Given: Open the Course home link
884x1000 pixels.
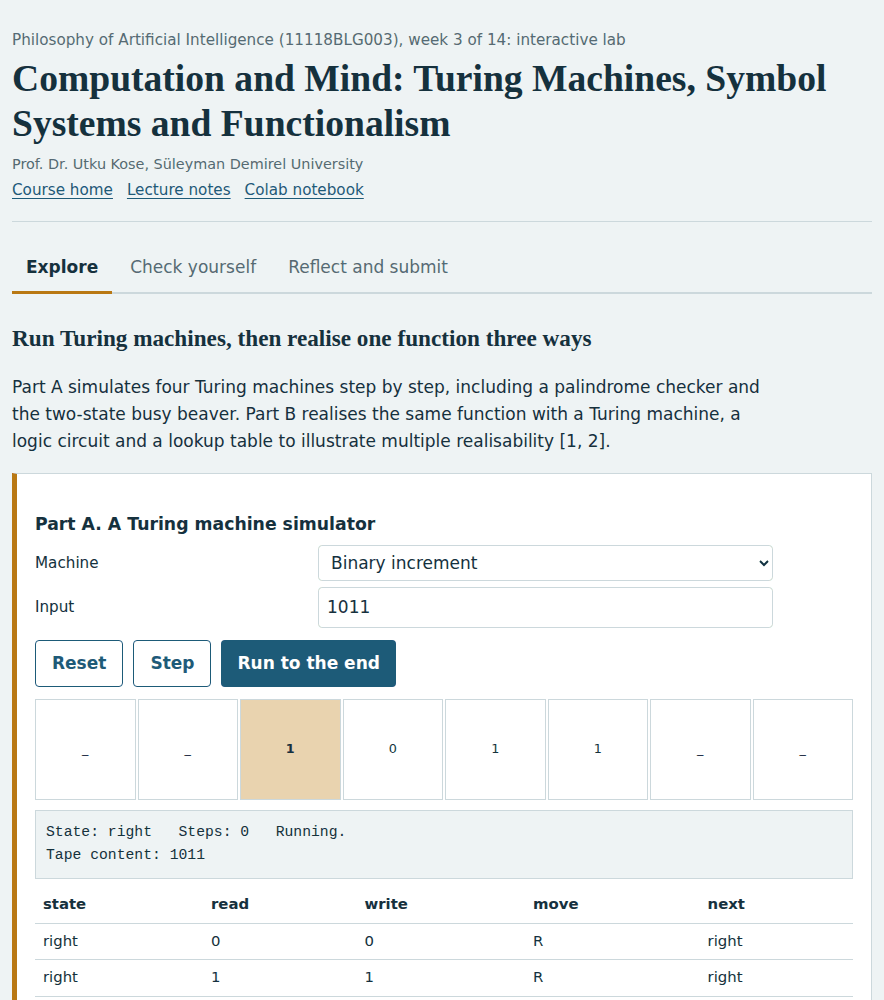Looking at the screenshot, I should point(63,189).
